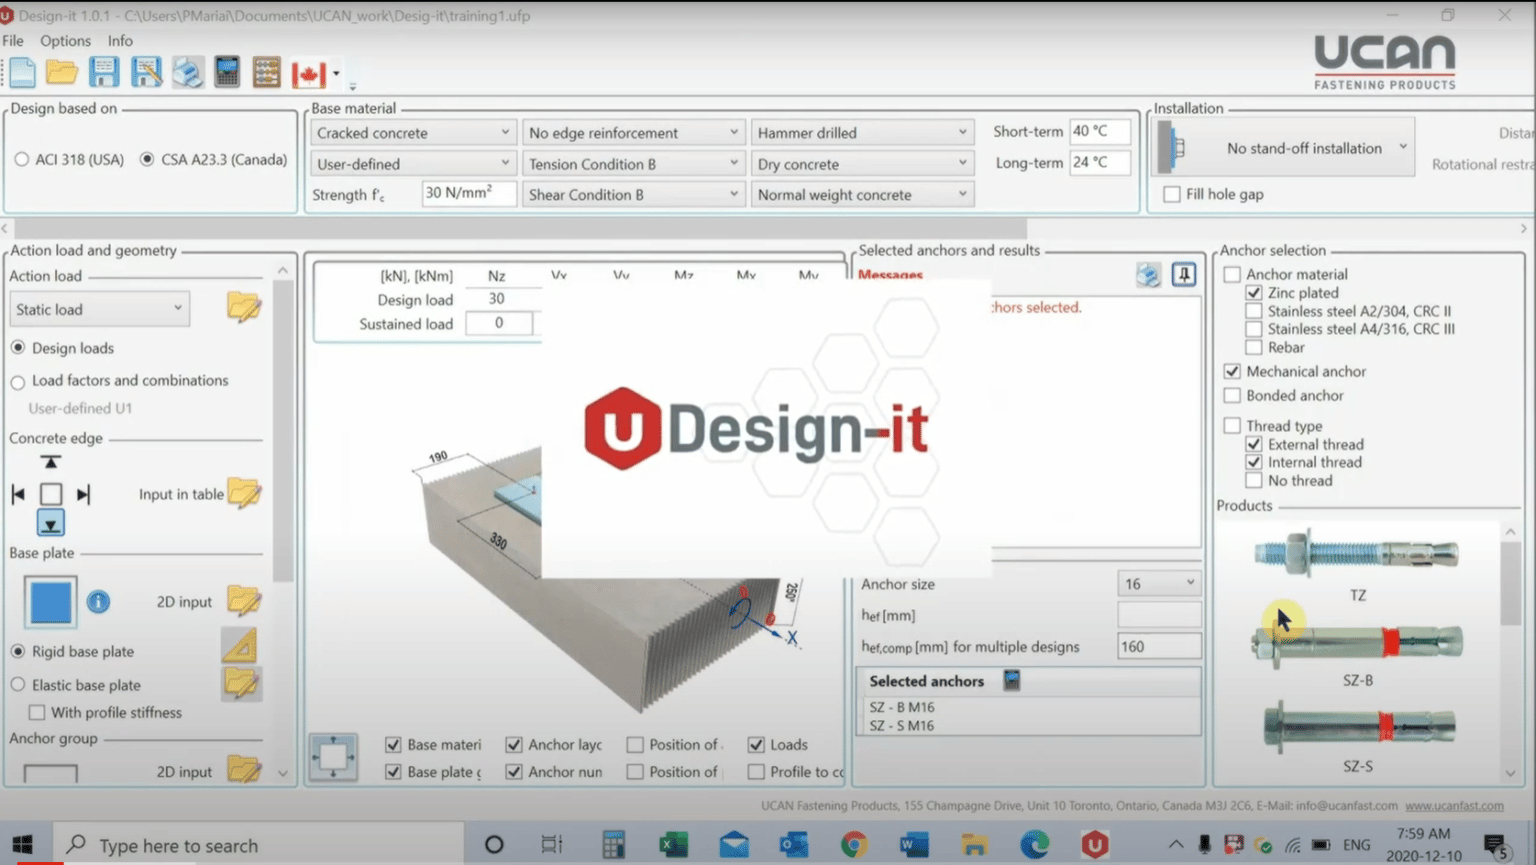Expand the Static load dropdown
Image resolution: width=1536 pixels, height=865 pixels.
(x=99, y=309)
